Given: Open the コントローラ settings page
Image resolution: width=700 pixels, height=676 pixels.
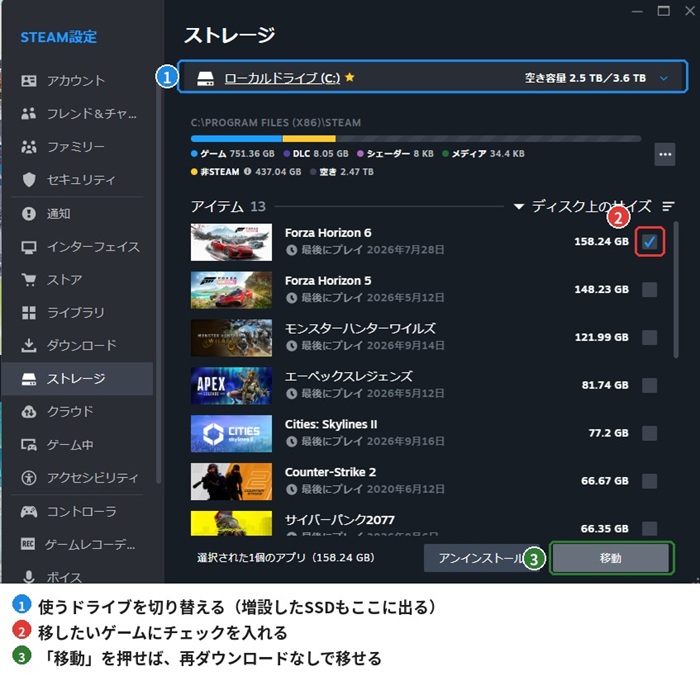Looking at the screenshot, I should (x=77, y=511).
